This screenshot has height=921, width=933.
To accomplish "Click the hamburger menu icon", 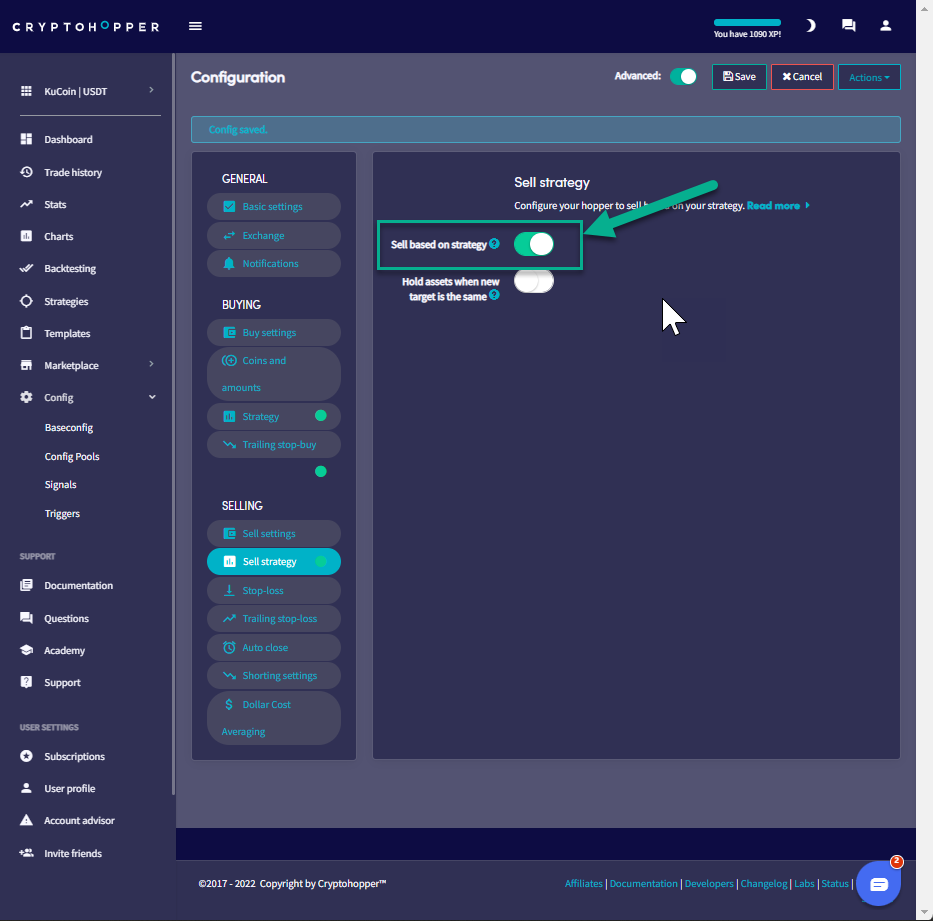I will point(195,26).
